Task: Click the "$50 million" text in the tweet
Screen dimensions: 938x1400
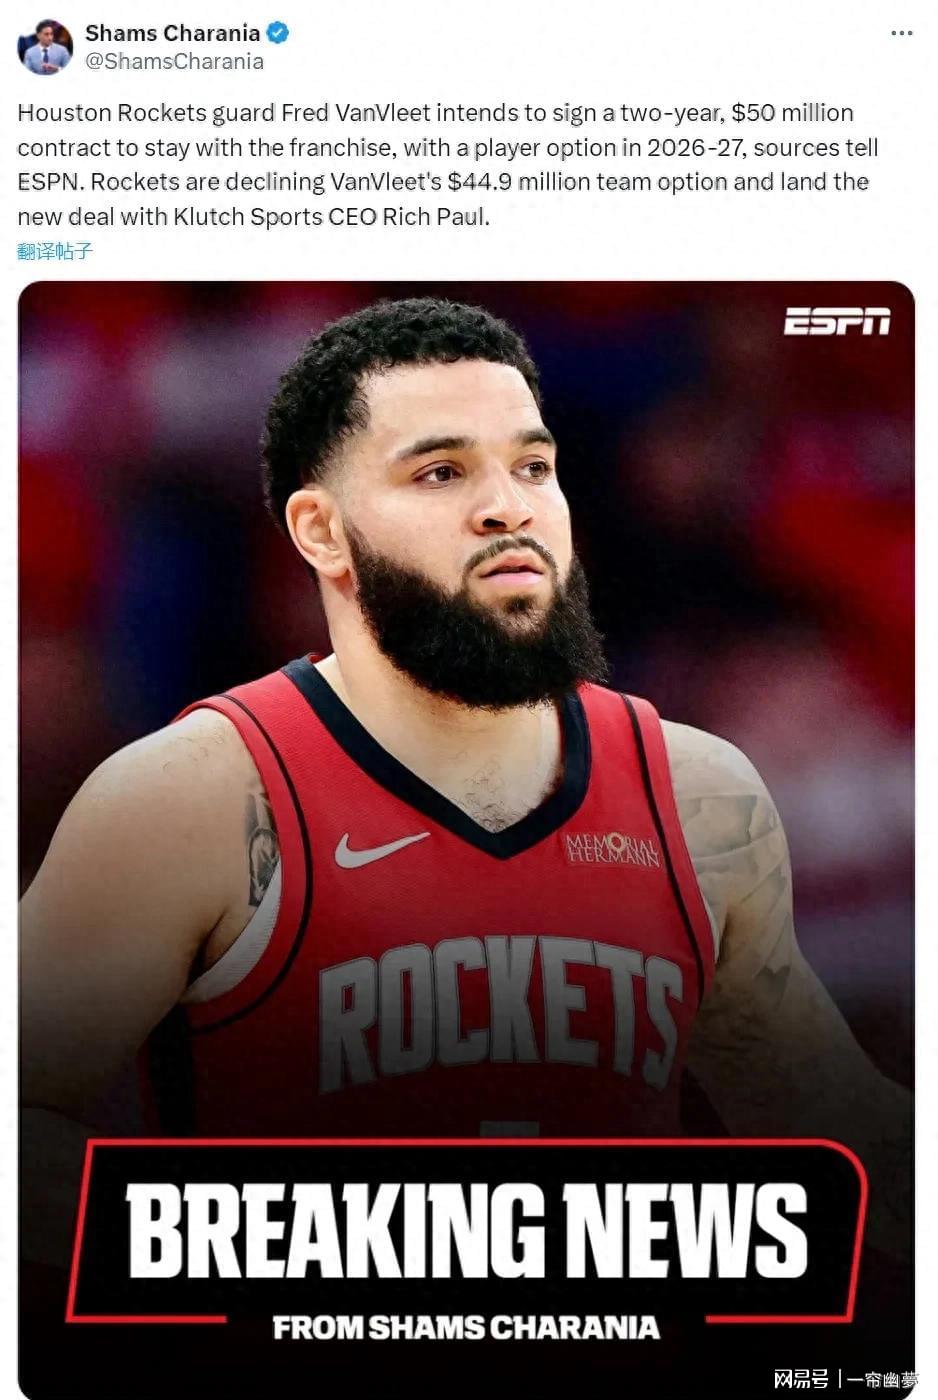Action: click(792, 113)
